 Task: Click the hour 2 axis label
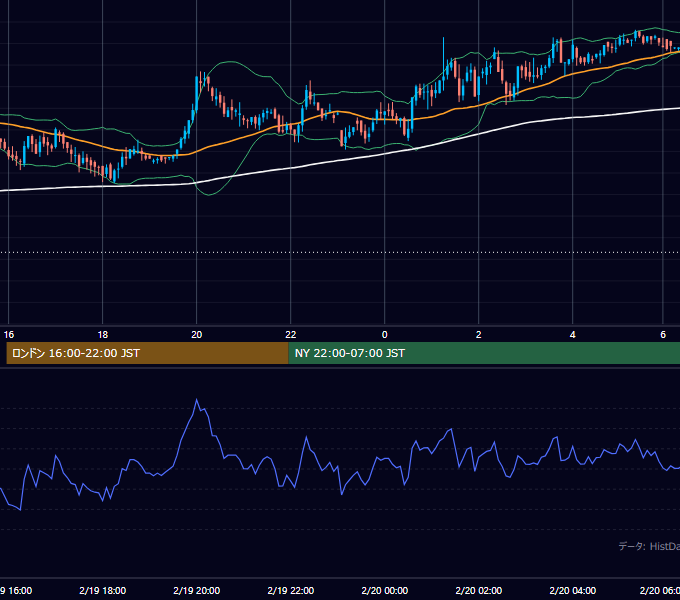[x=478, y=335]
